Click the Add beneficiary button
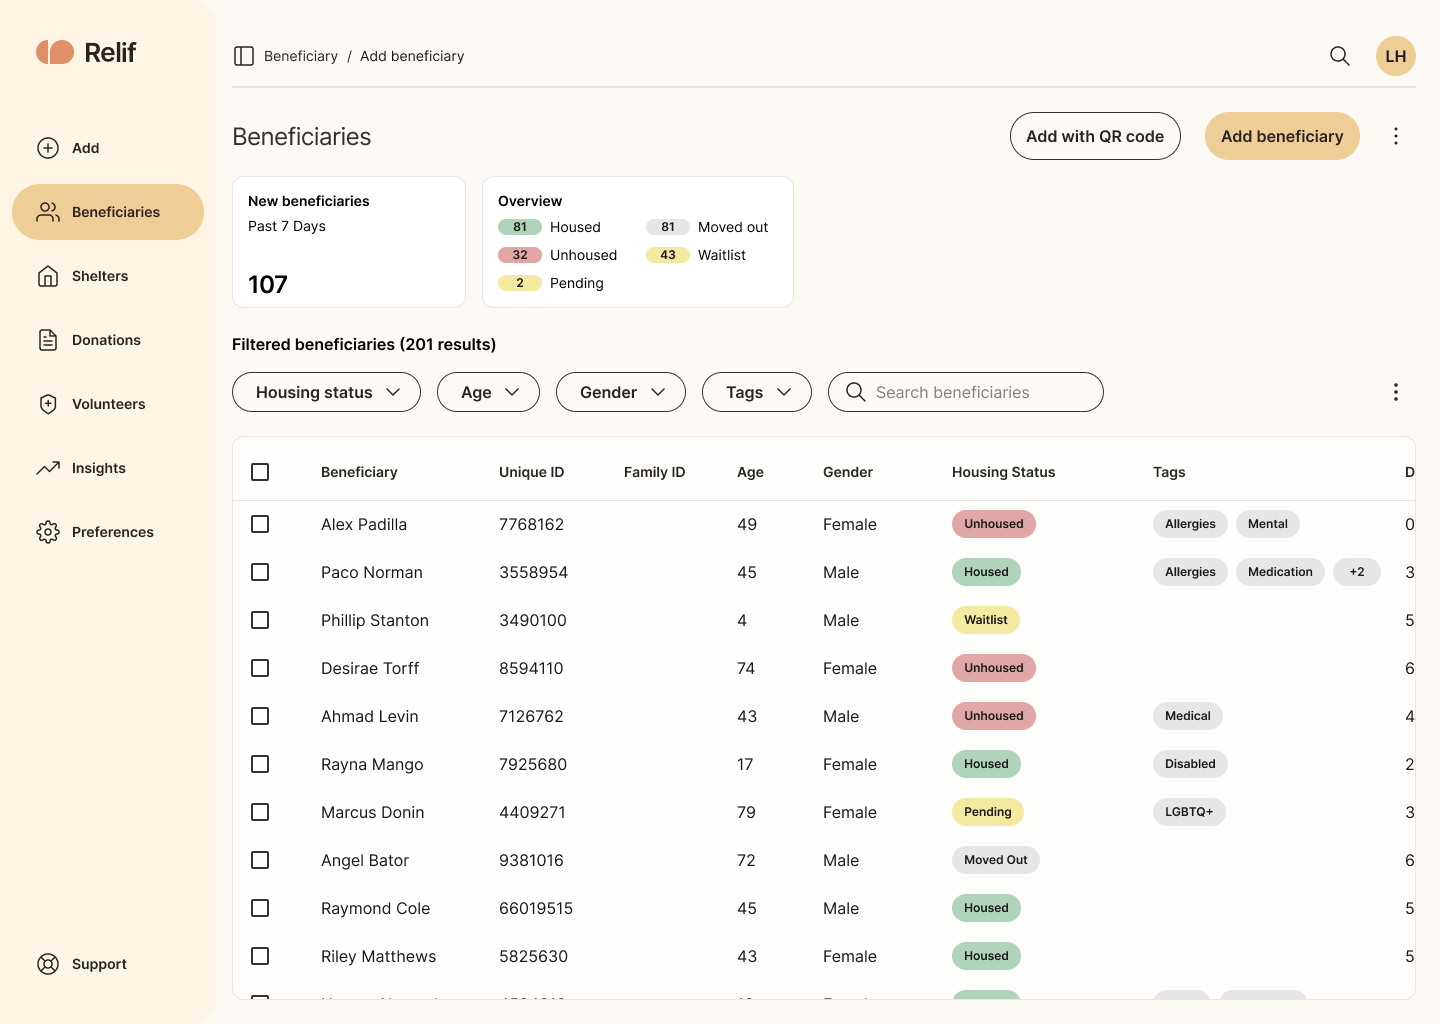1440x1024 pixels. [1282, 136]
